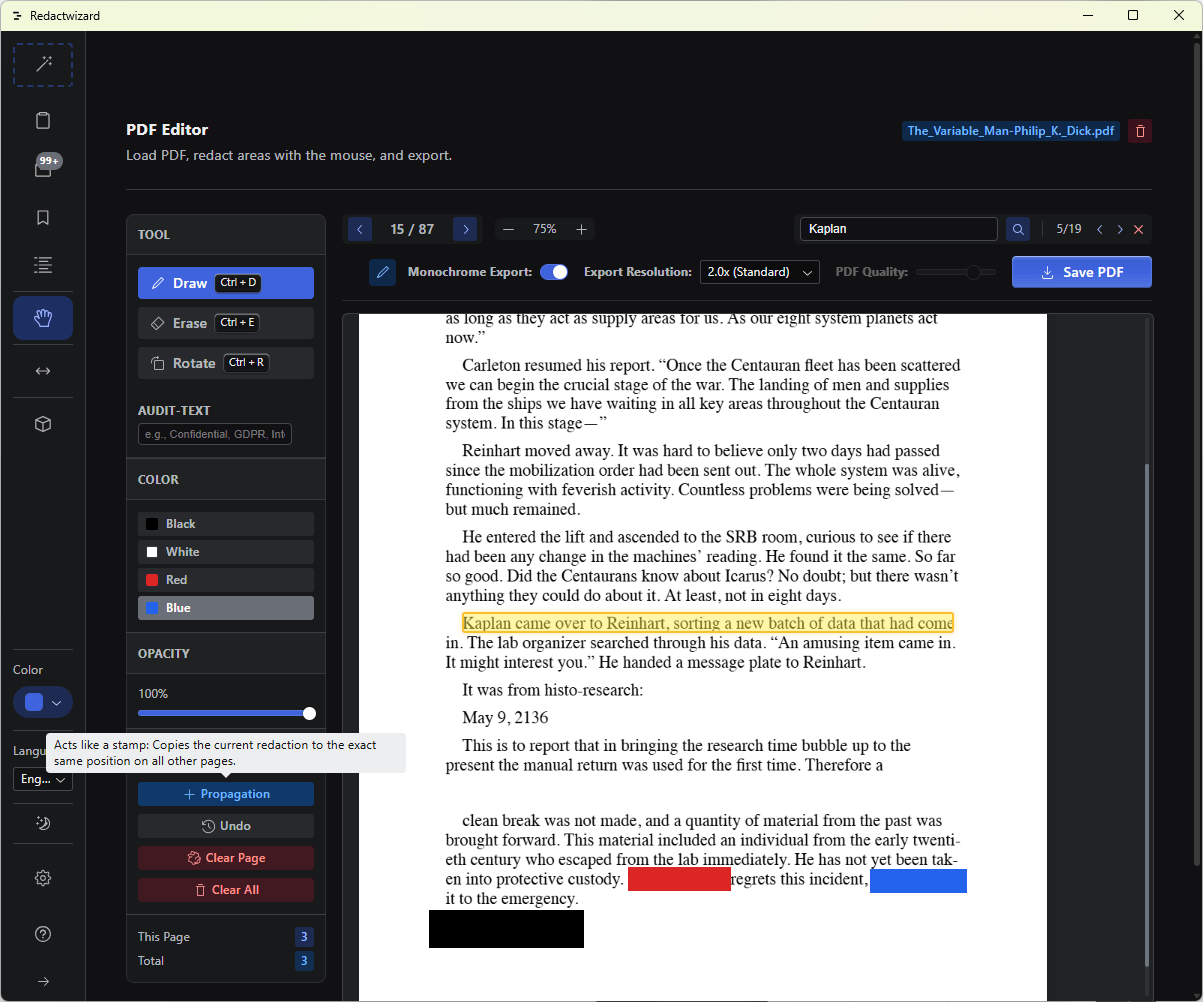The width and height of the screenshot is (1203, 1002).
Task: Click the Save PDF button
Action: point(1082,272)
